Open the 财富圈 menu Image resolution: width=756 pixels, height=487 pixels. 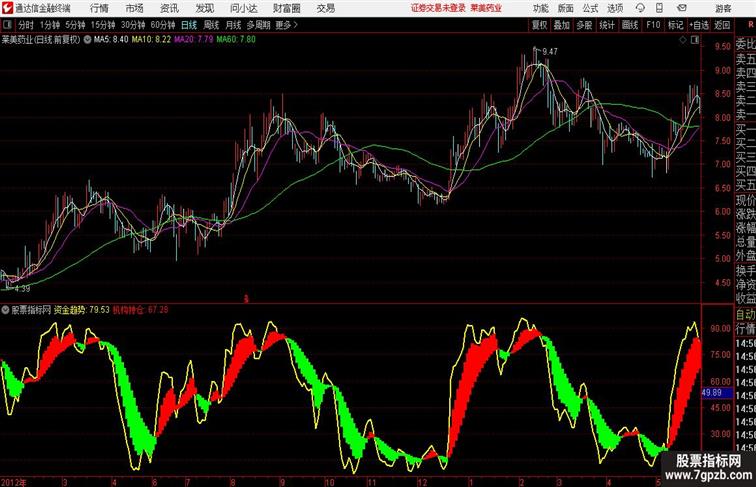(287, 8)
